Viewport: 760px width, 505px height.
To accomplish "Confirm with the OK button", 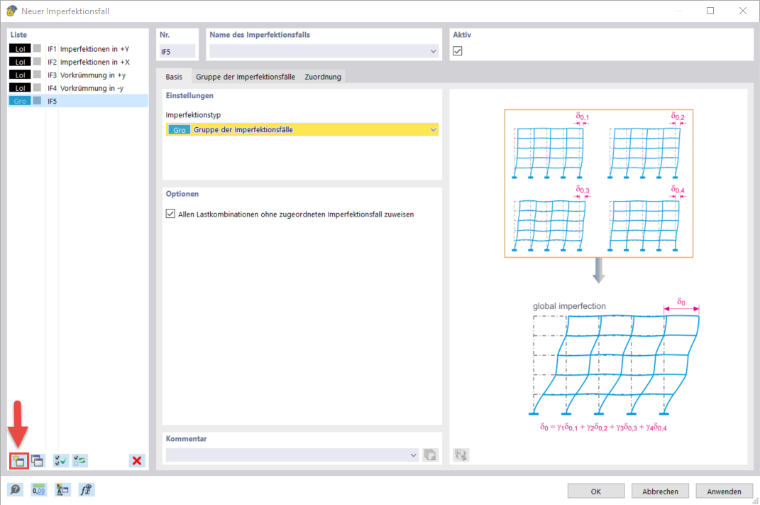I will tap(596, 491).
